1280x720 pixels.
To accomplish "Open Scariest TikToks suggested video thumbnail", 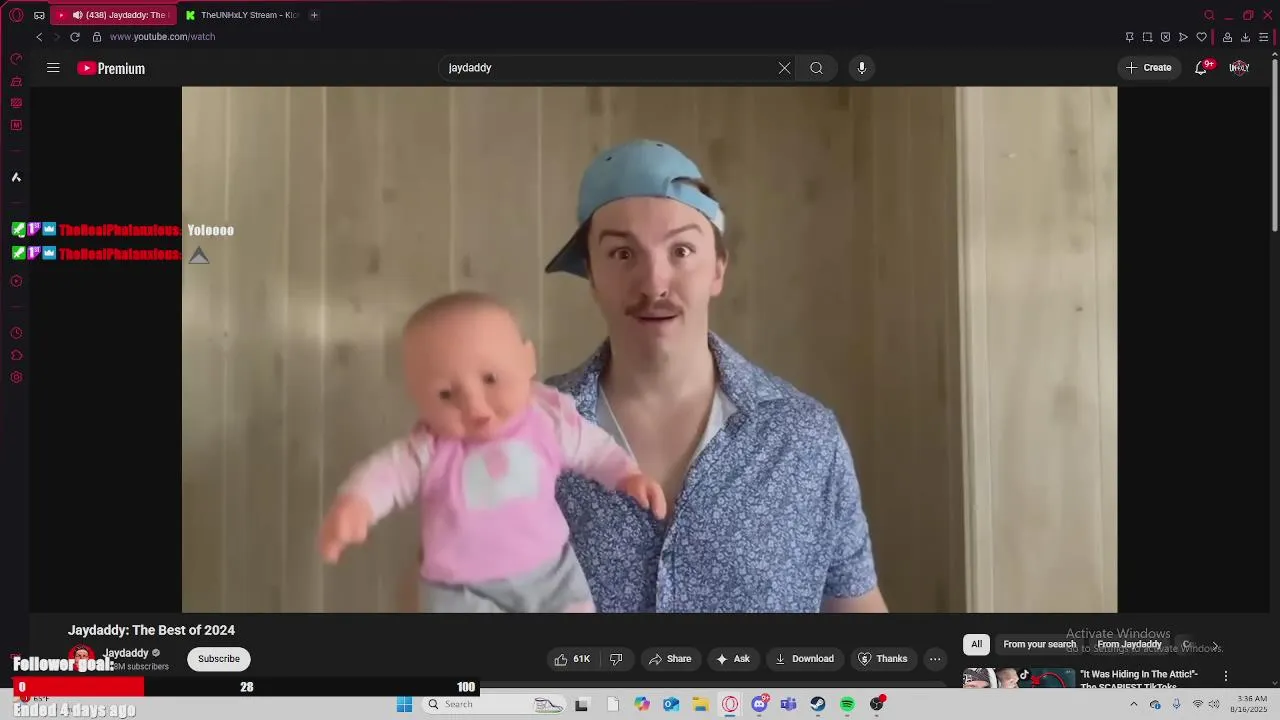I will pyautogui.click(x=1018, y=679).
